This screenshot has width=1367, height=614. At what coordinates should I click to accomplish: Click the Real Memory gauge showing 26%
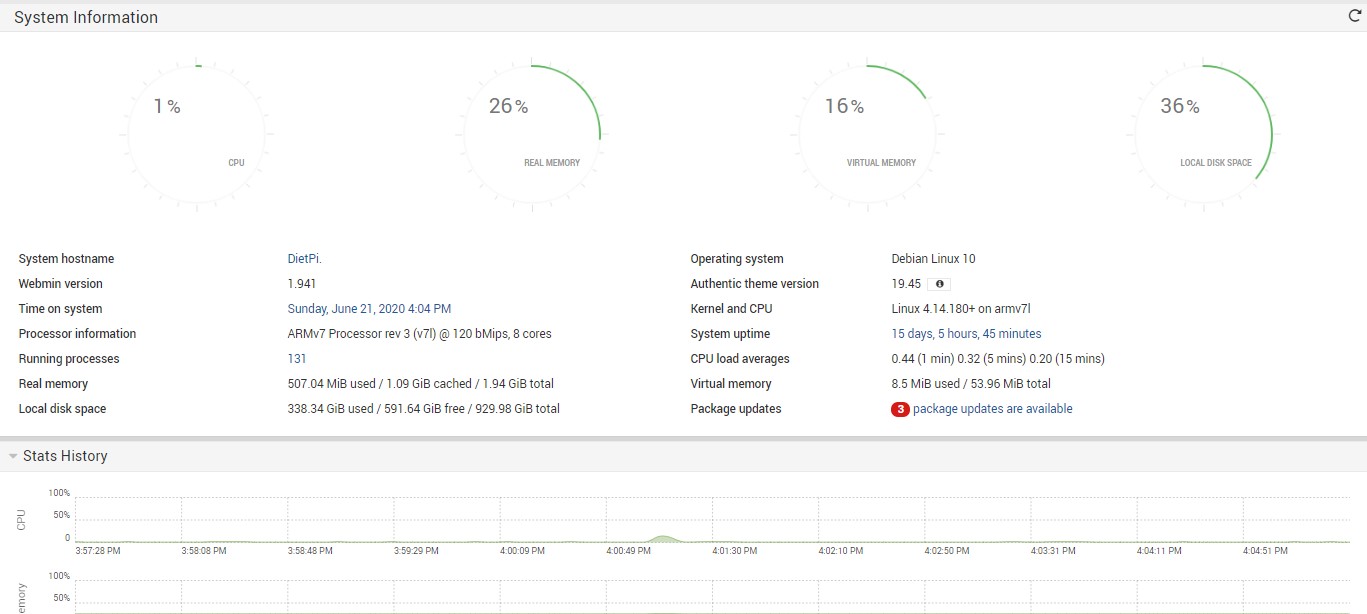click(531, 136)
